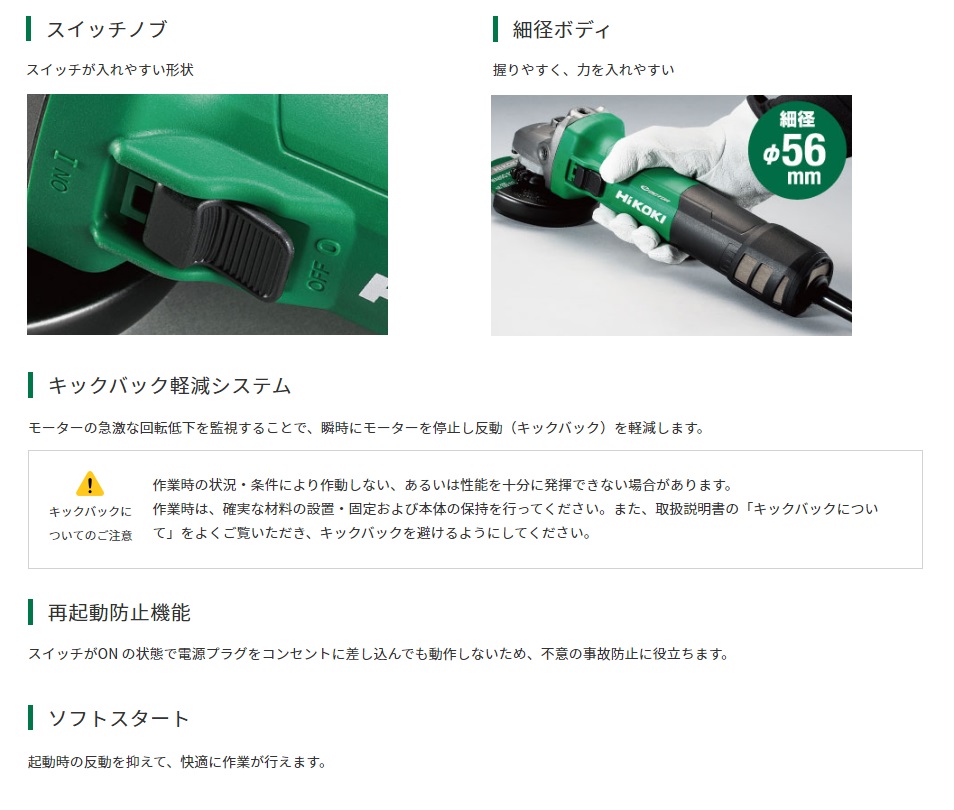
Task: Click the green bar beside 細径ボディ heading
Action: pos(495,29)
